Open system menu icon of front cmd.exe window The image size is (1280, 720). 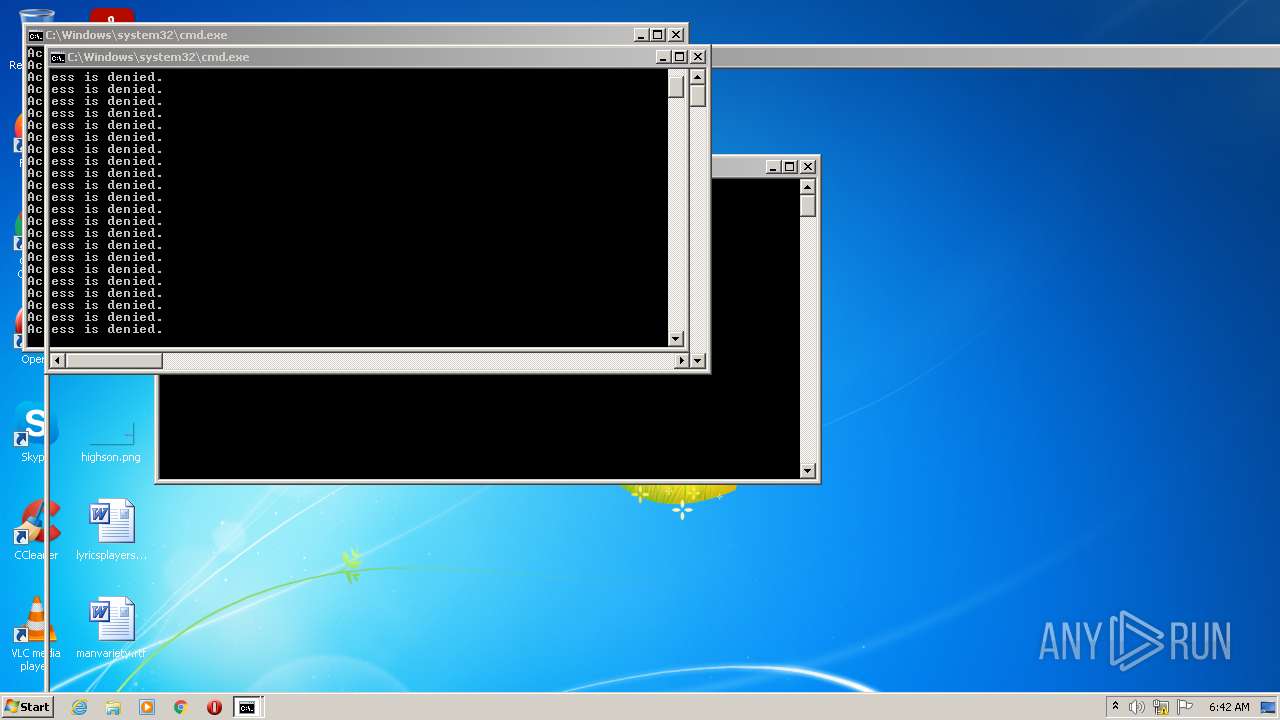click(58, 57)
